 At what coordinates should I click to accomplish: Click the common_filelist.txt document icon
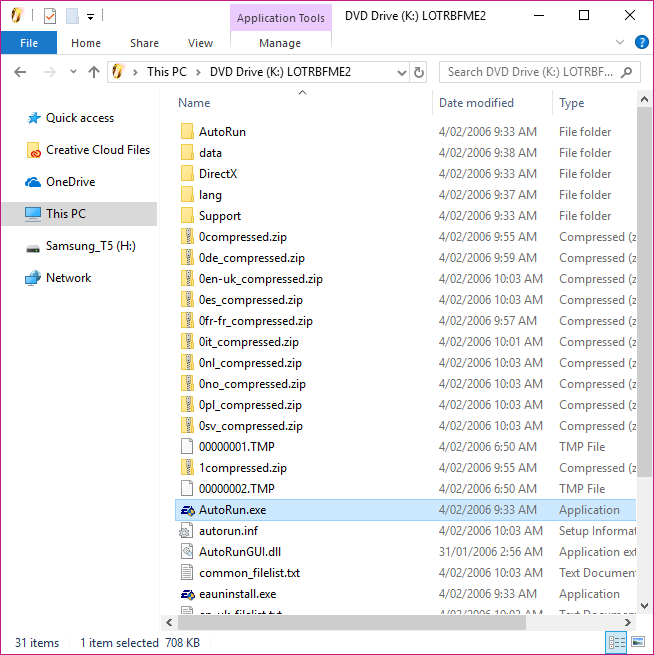pyautogui.click(x=187, y=573)
